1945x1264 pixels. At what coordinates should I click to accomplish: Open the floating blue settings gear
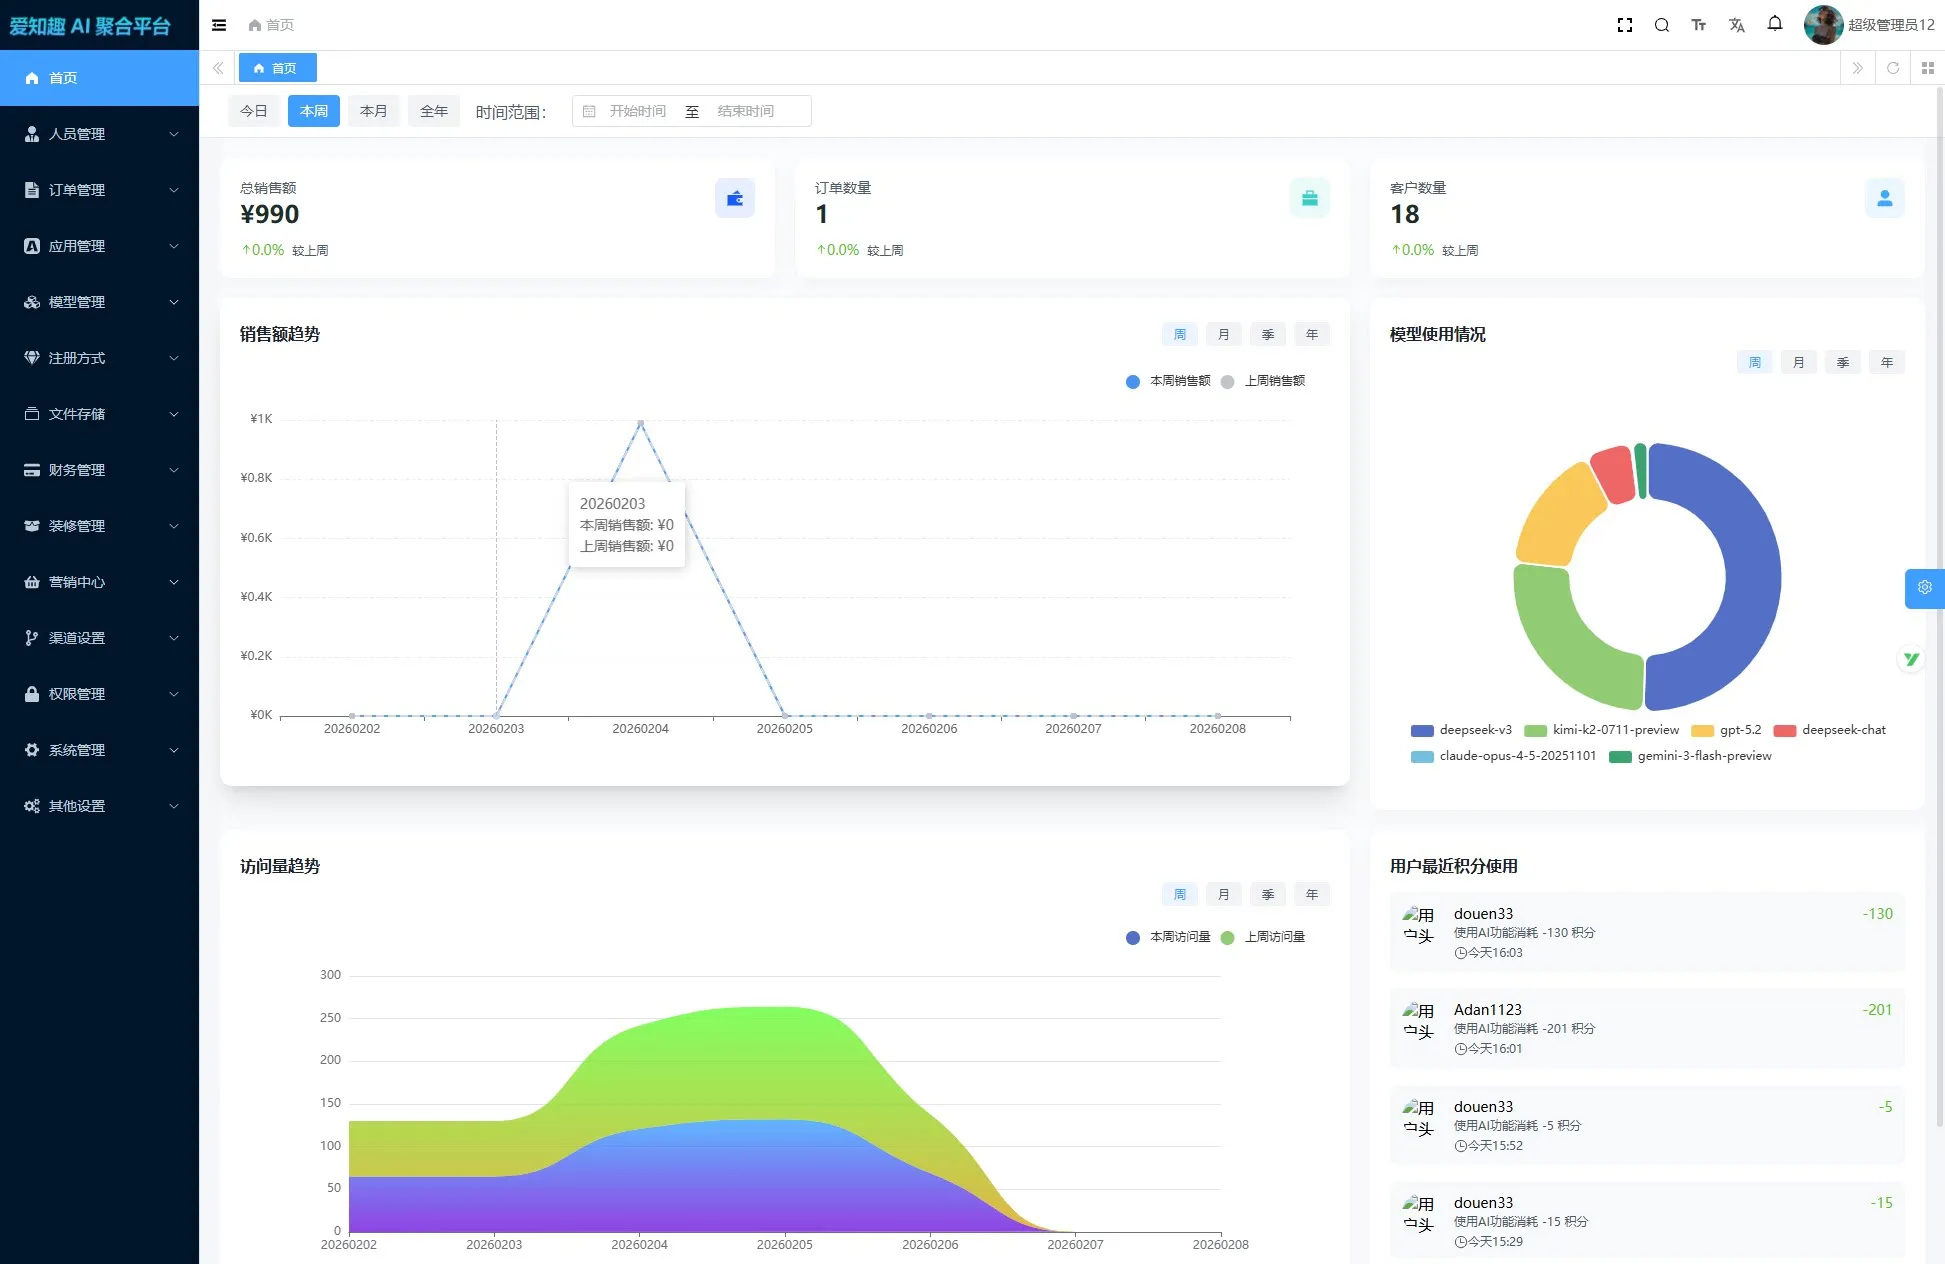coord(1924,588)
